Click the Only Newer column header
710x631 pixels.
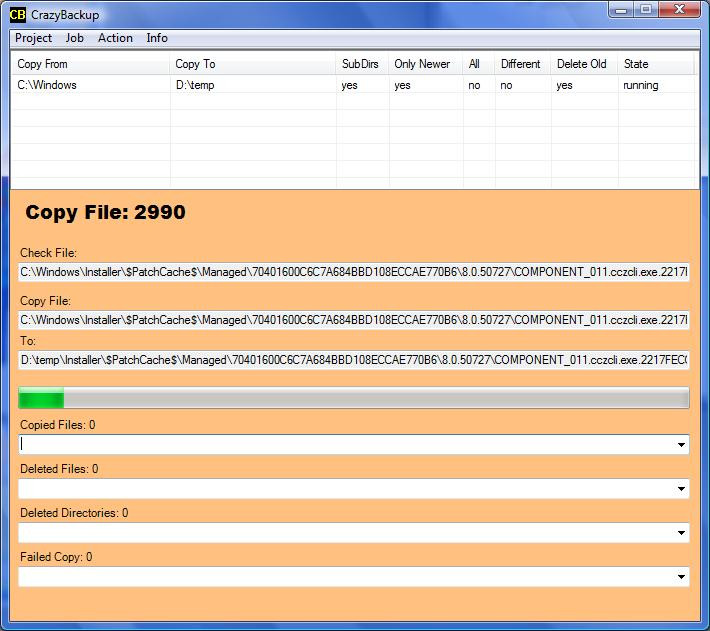tap(425, 64)
